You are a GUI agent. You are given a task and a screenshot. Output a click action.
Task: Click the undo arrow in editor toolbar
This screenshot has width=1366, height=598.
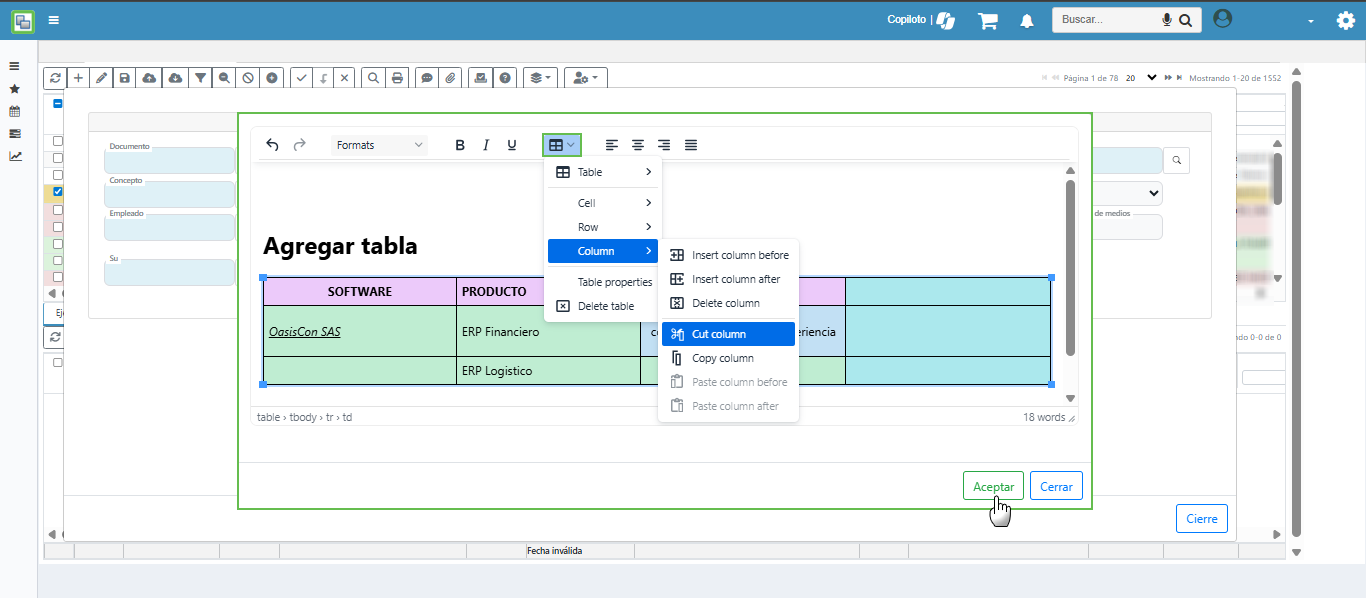click(272, 145)
